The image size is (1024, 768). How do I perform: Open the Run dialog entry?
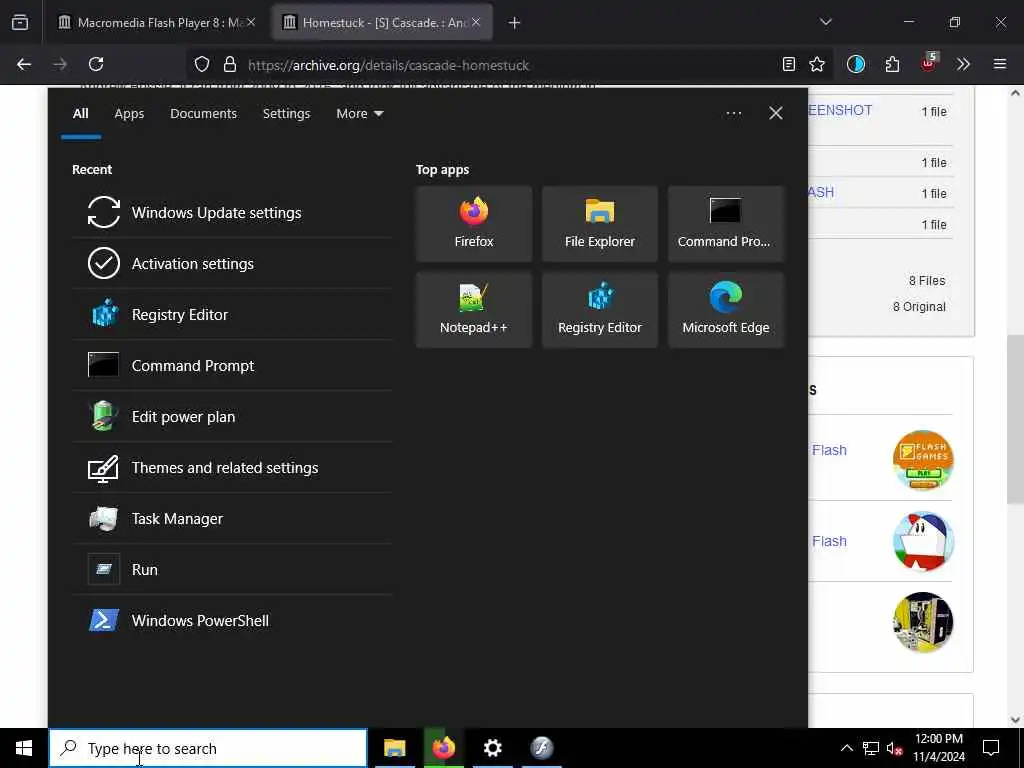pos(232,569)
